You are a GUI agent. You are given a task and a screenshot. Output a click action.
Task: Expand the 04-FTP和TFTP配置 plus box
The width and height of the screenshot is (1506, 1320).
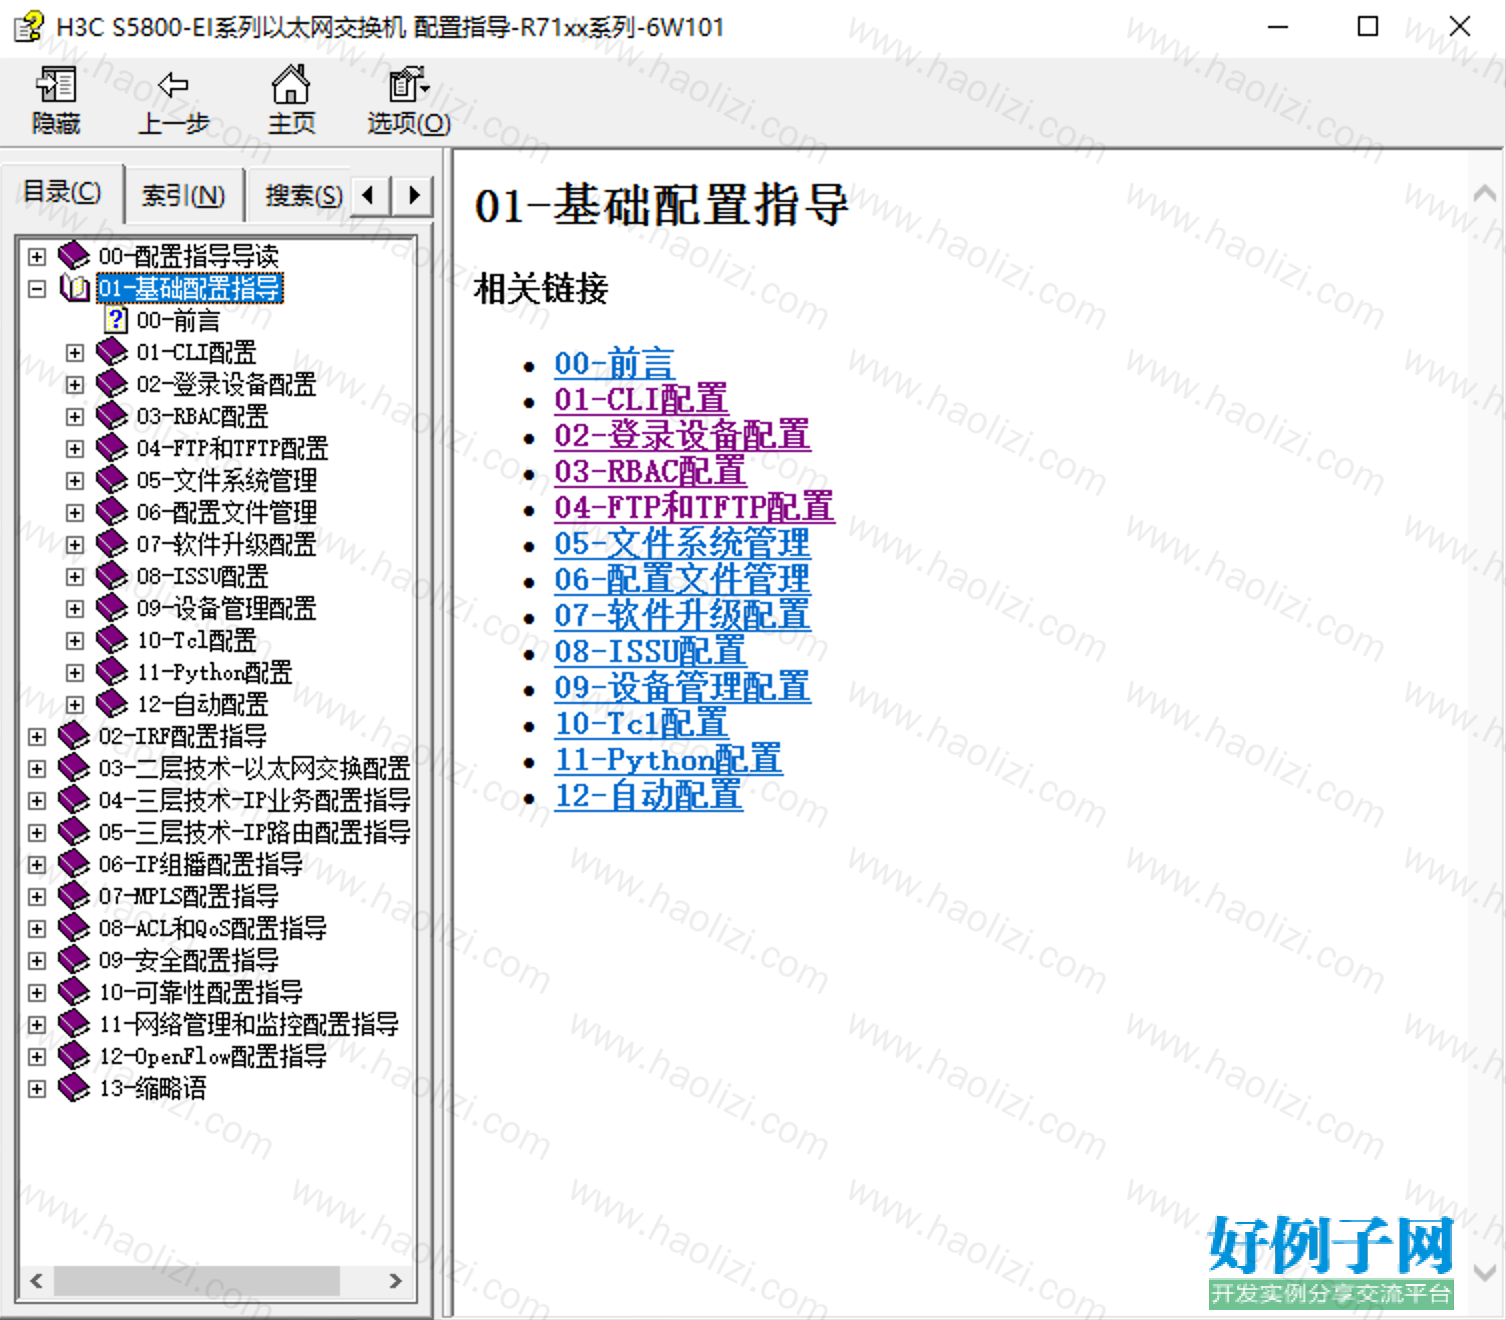(75, 449)
